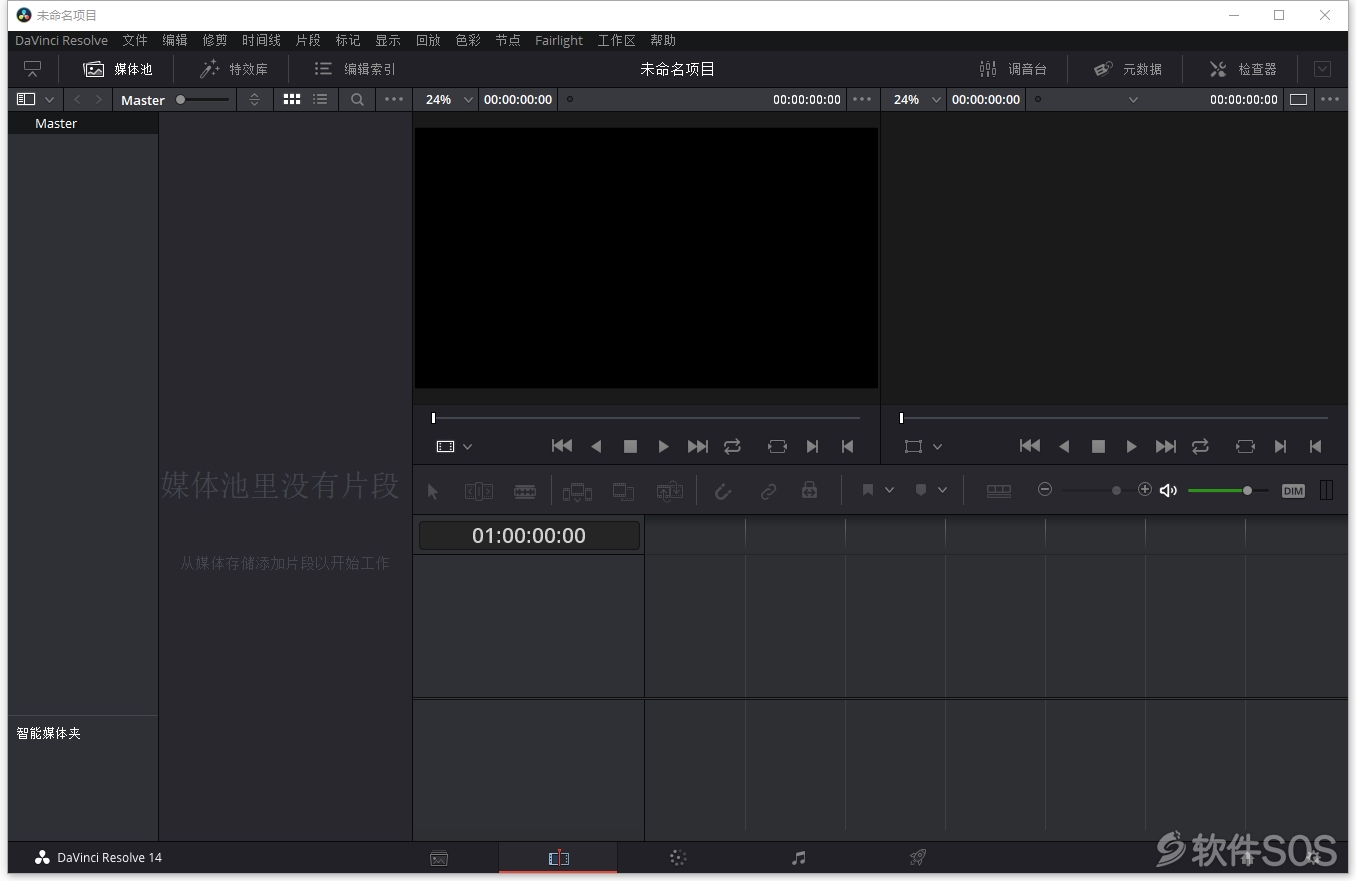Screen dimensions: 1356x881
Task: Expand the panel arrow beside 检查器
Action: click(x=1322, y=69)
